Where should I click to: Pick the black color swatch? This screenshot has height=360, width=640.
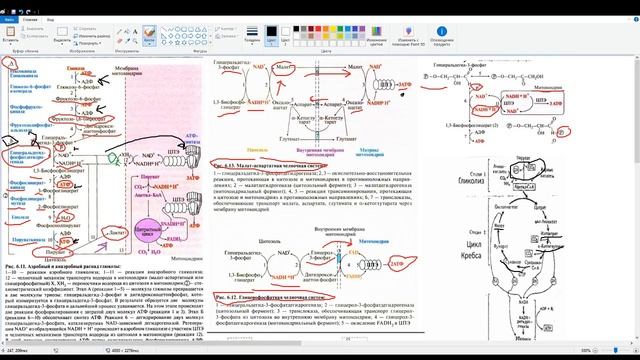(x=296, y=29)
